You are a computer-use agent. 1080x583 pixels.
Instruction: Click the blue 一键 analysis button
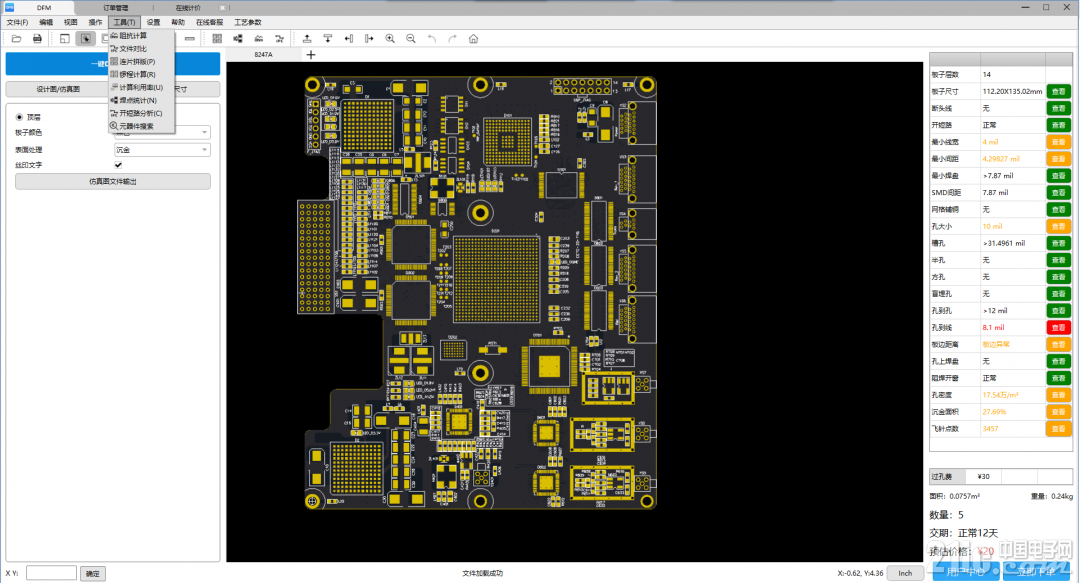[113, 63]
